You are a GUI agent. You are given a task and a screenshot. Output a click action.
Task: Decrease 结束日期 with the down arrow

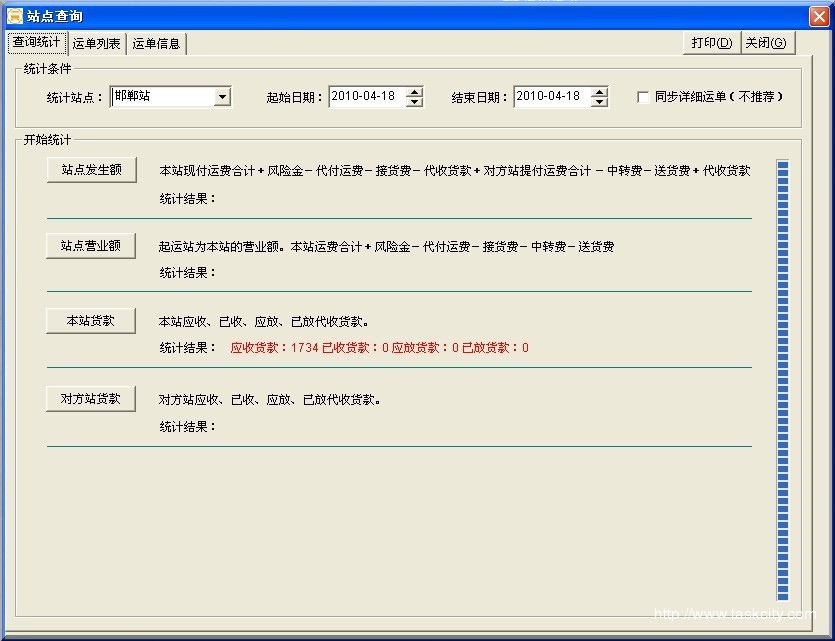click(599, 102)
